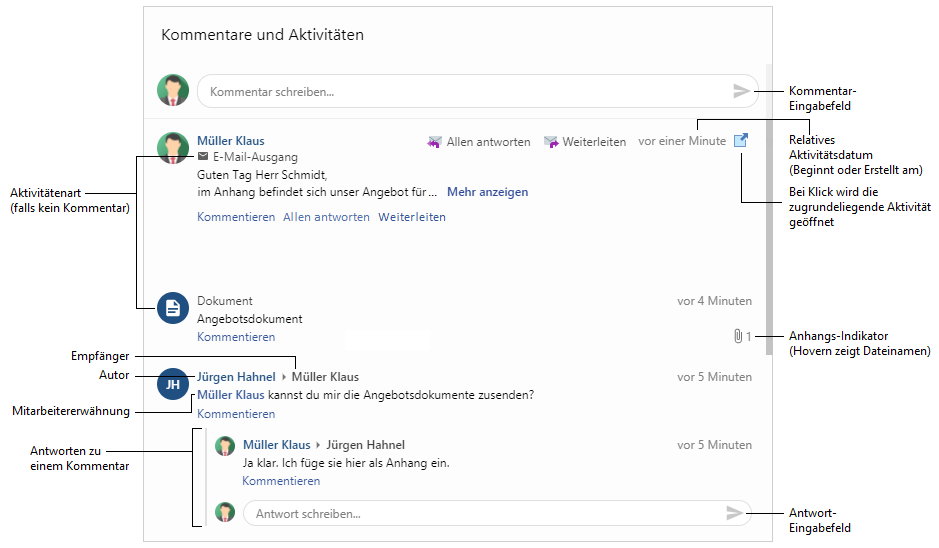
Task: Expand email text with Mehr anzeigen
Action: 487,192
